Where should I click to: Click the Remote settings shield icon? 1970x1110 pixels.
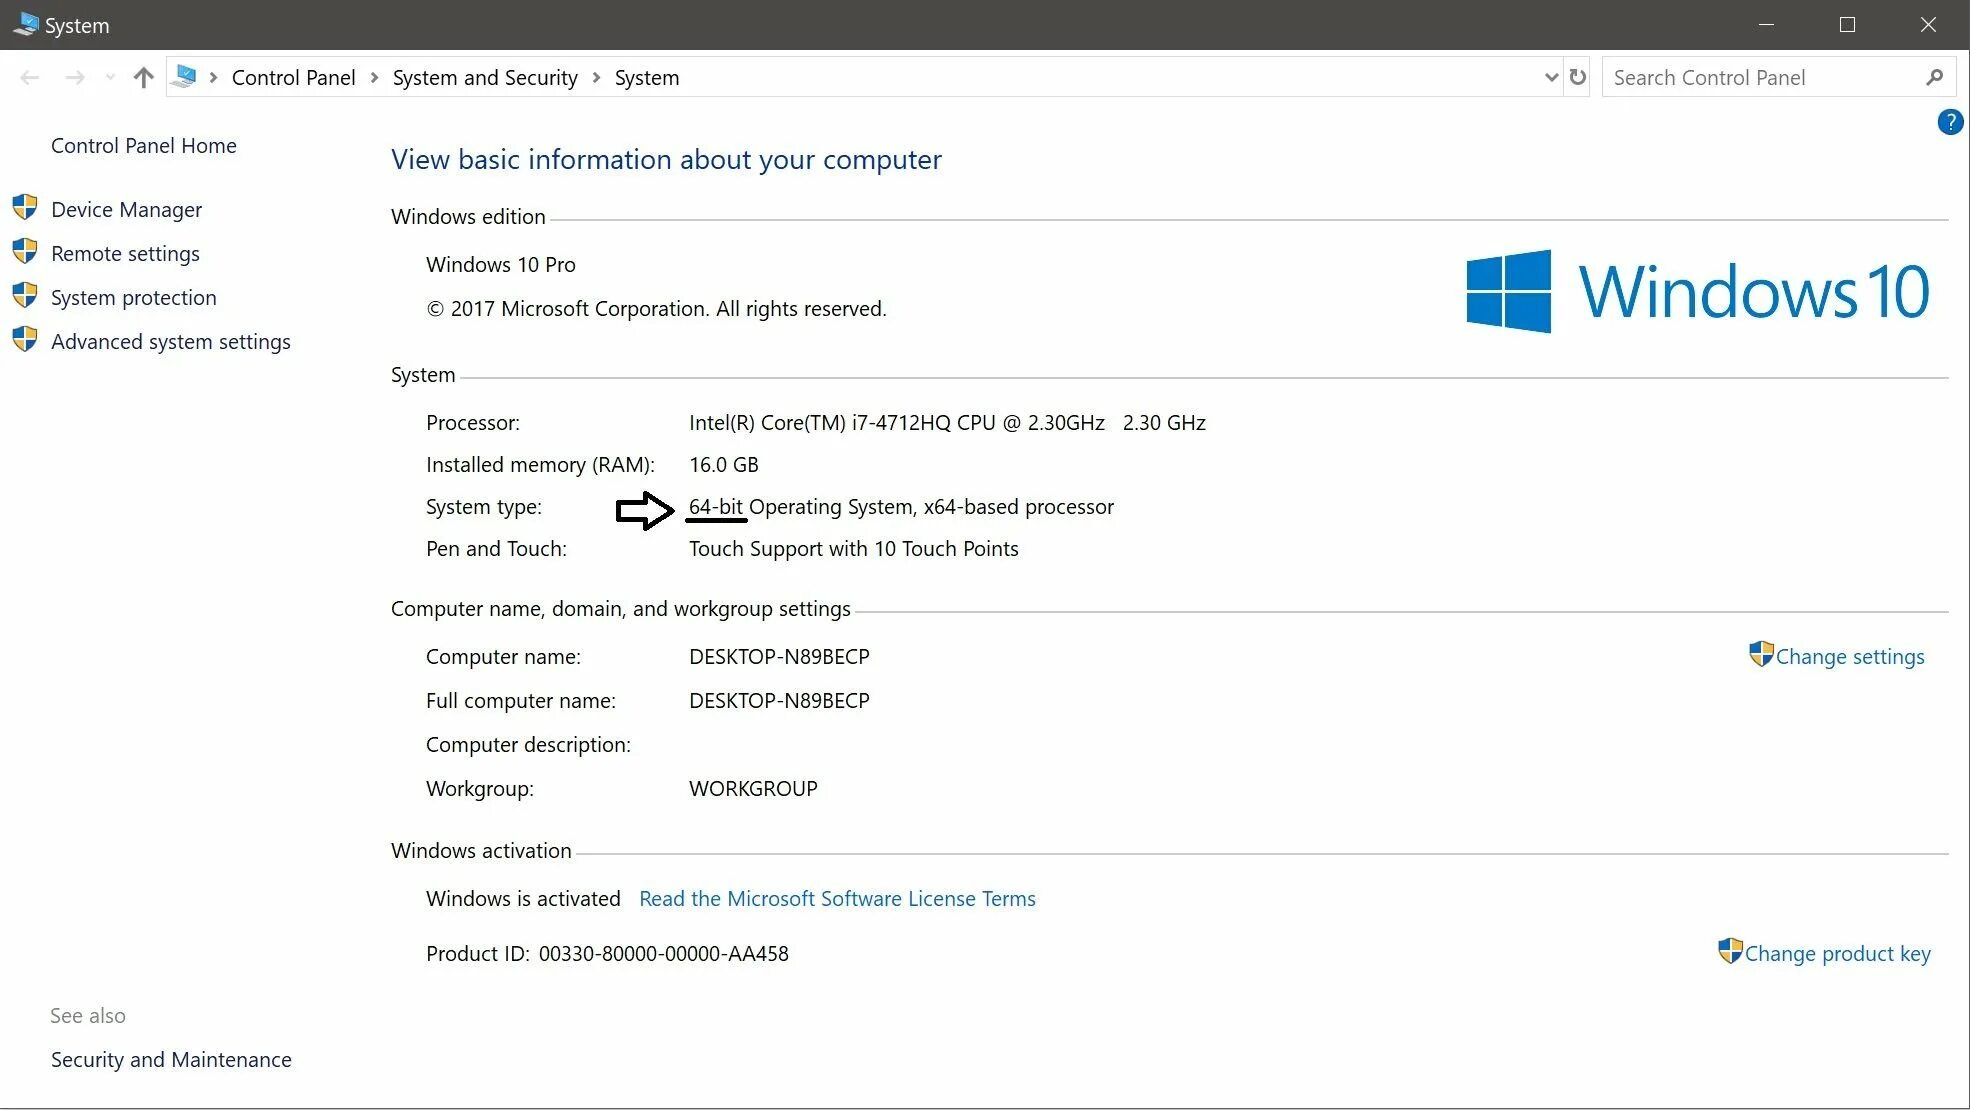25,252
